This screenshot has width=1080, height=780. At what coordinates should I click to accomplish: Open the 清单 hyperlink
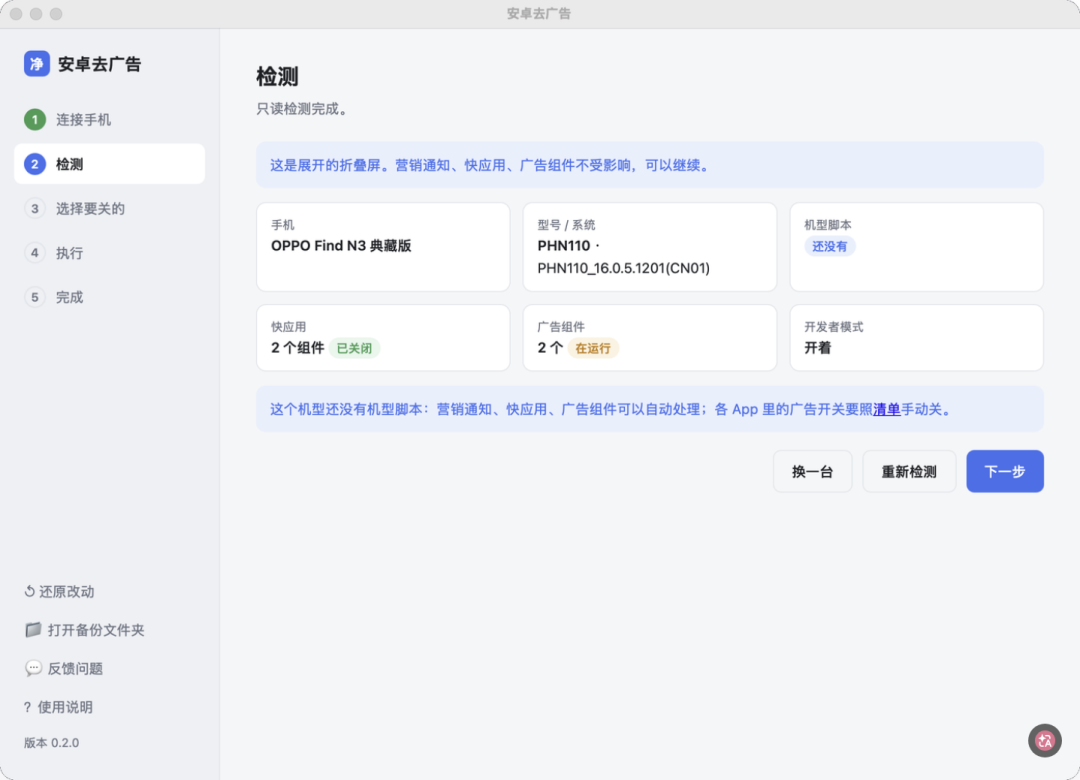pos(886,409)
